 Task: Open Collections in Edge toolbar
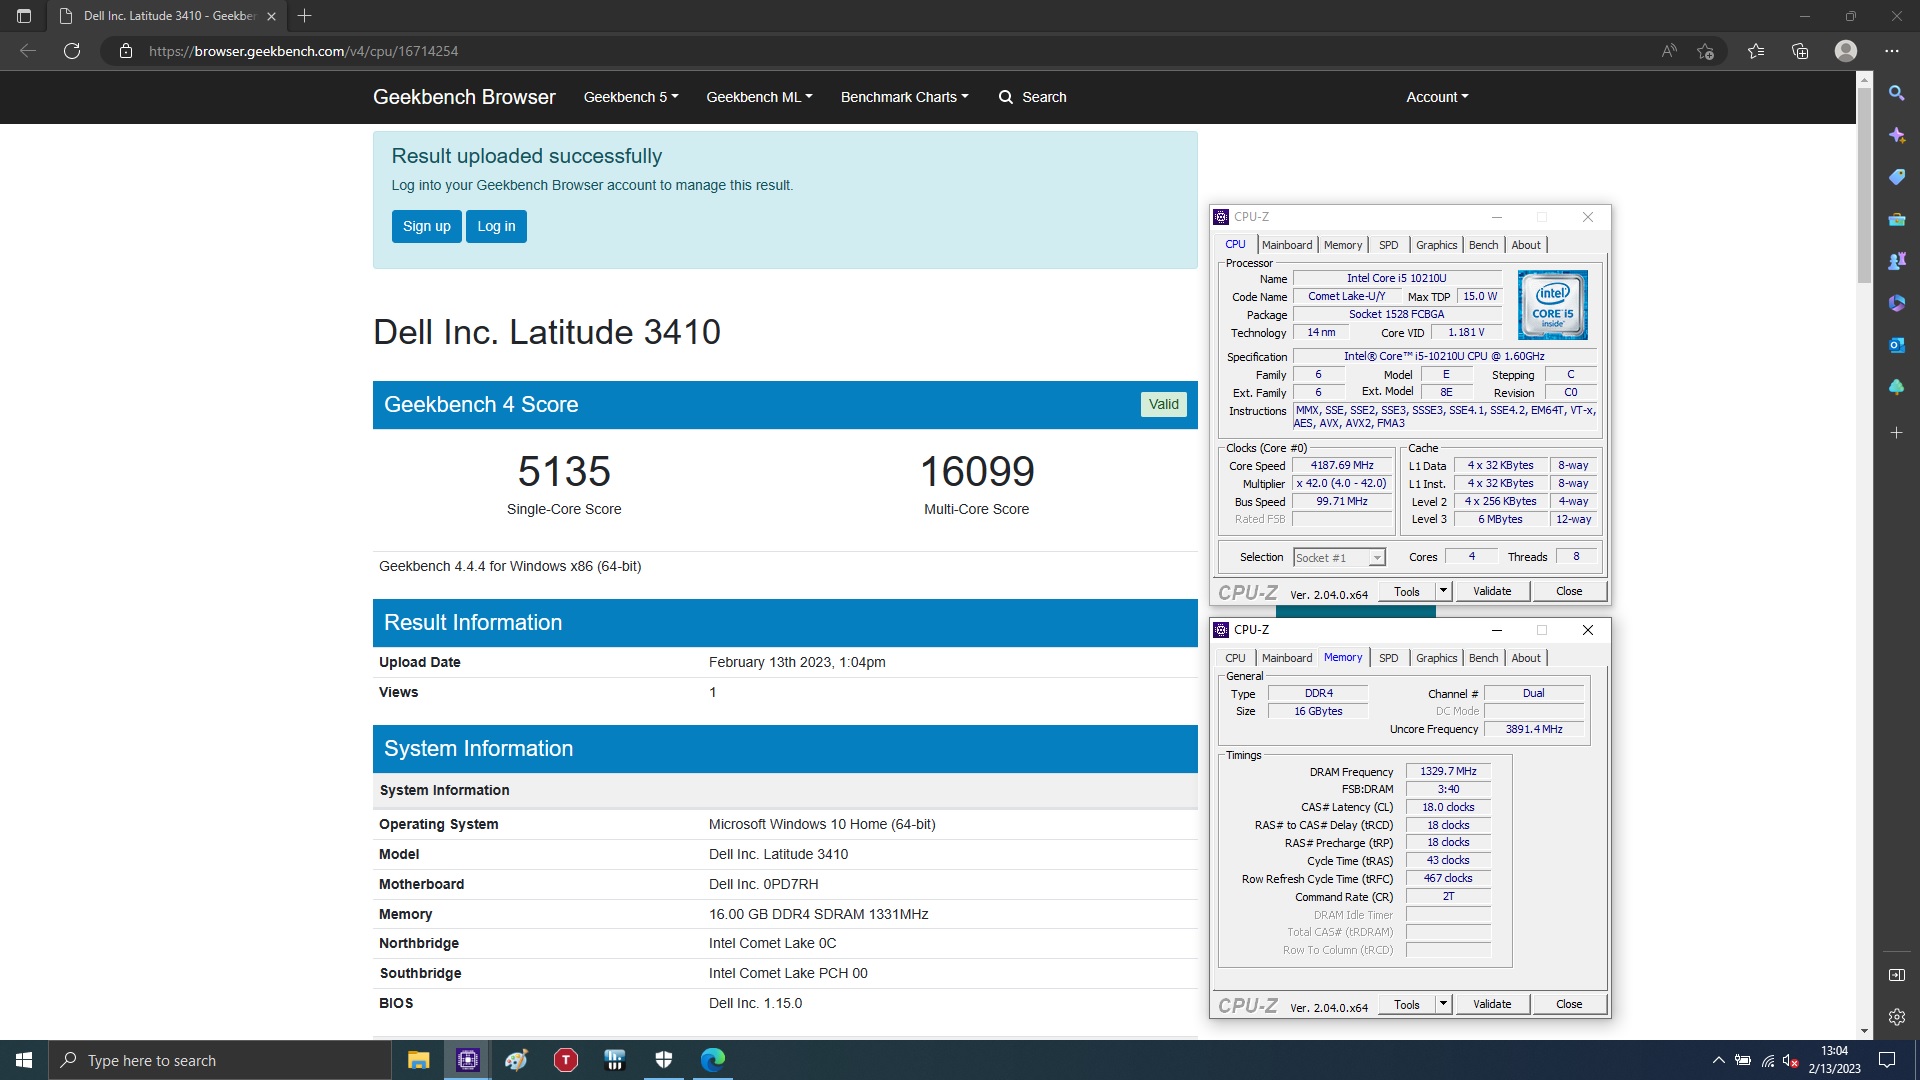click(1800, 51)
